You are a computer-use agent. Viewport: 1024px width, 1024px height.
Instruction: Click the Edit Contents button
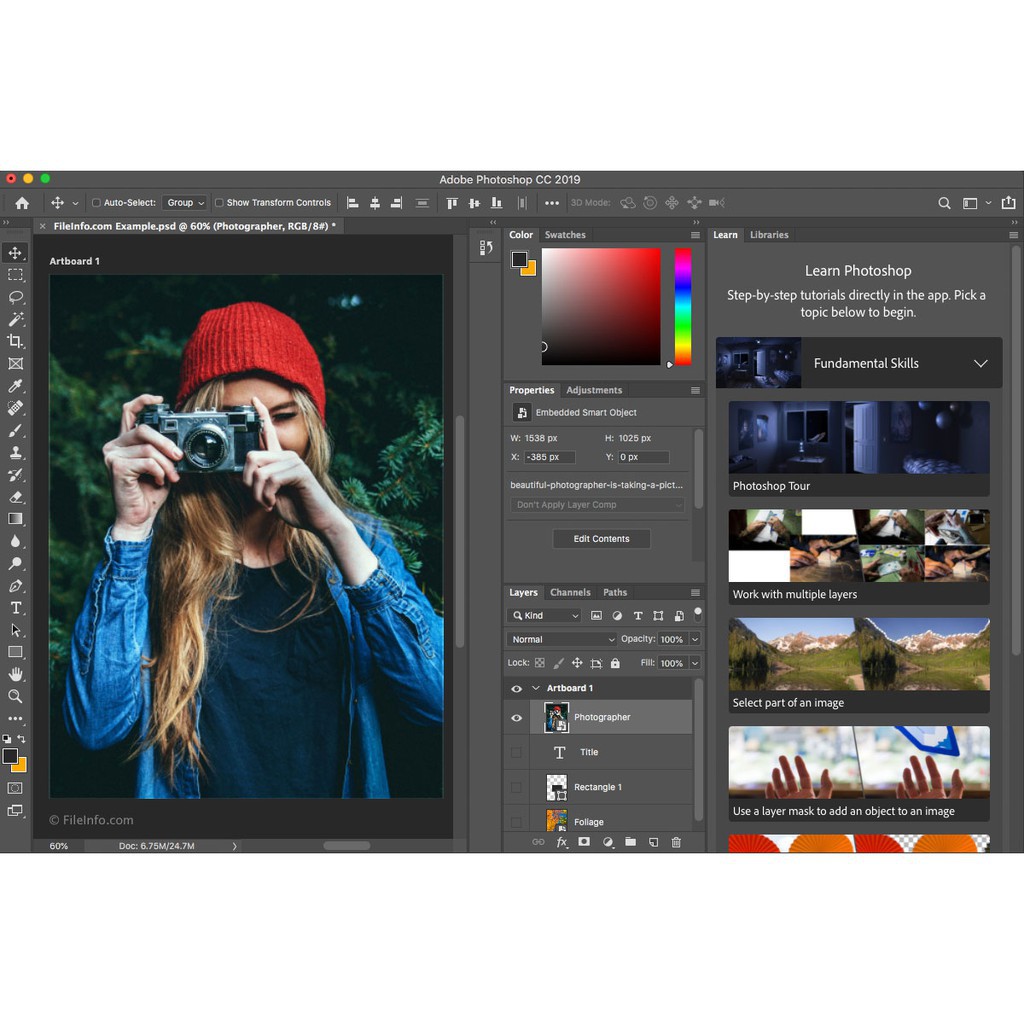pos(601,539)
